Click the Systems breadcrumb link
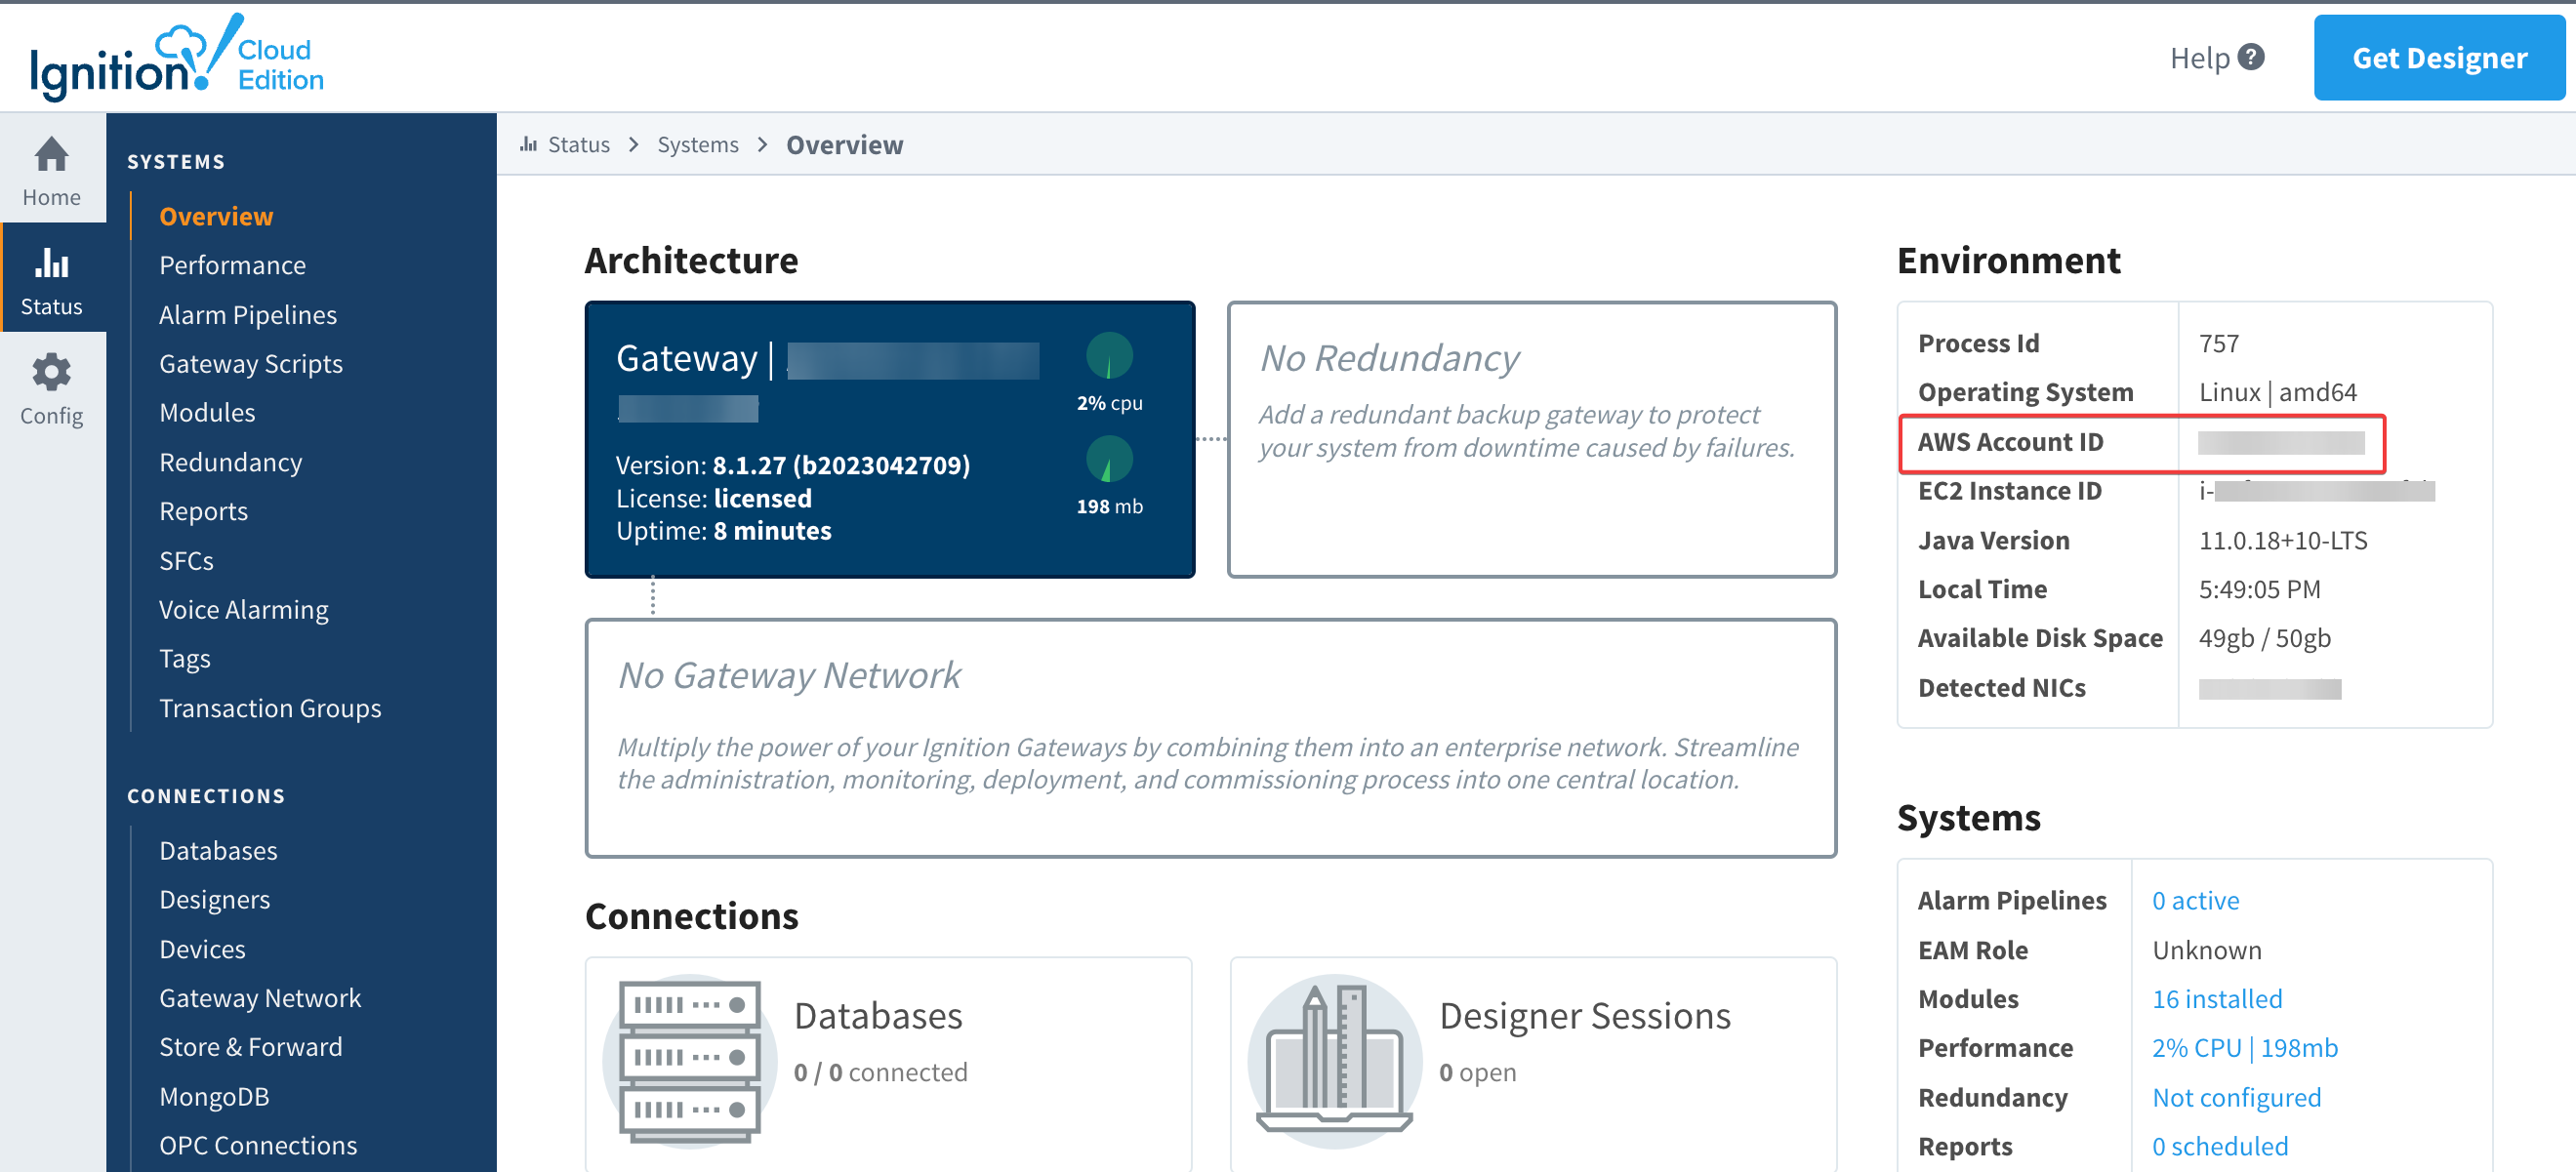Image resolution: width=2576 pixels, height=1172 pixels. [698, 144]
